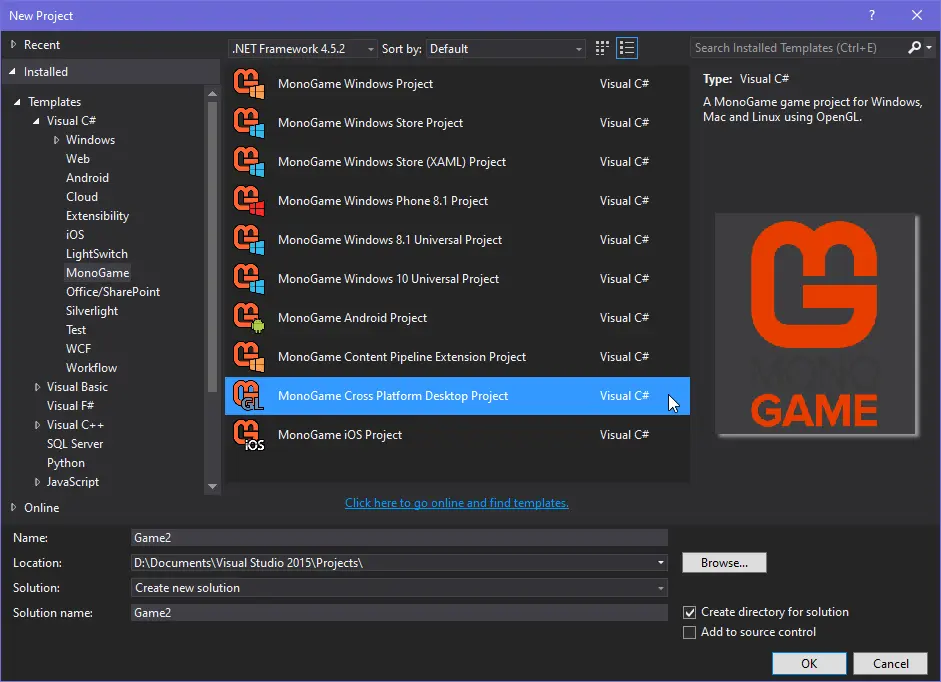Screen dimensions: 941x682
Task: Click the Windows 8.1 Universal Project icon
Action: (x=249, y=240)
